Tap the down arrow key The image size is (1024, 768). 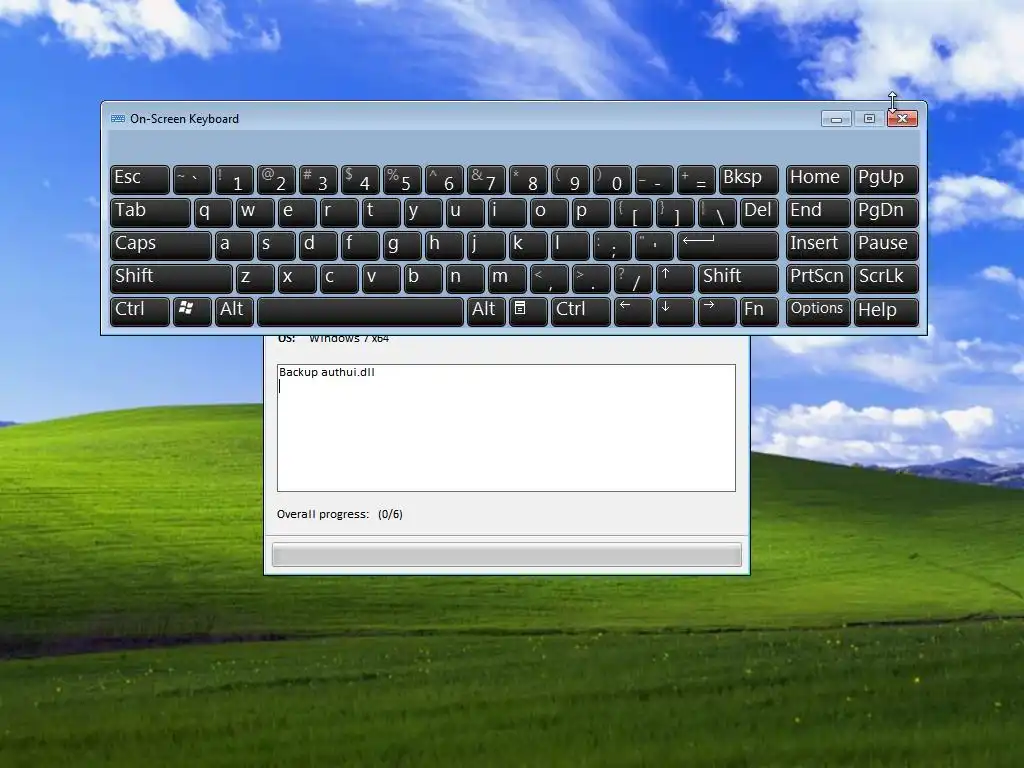click(675, 311)
